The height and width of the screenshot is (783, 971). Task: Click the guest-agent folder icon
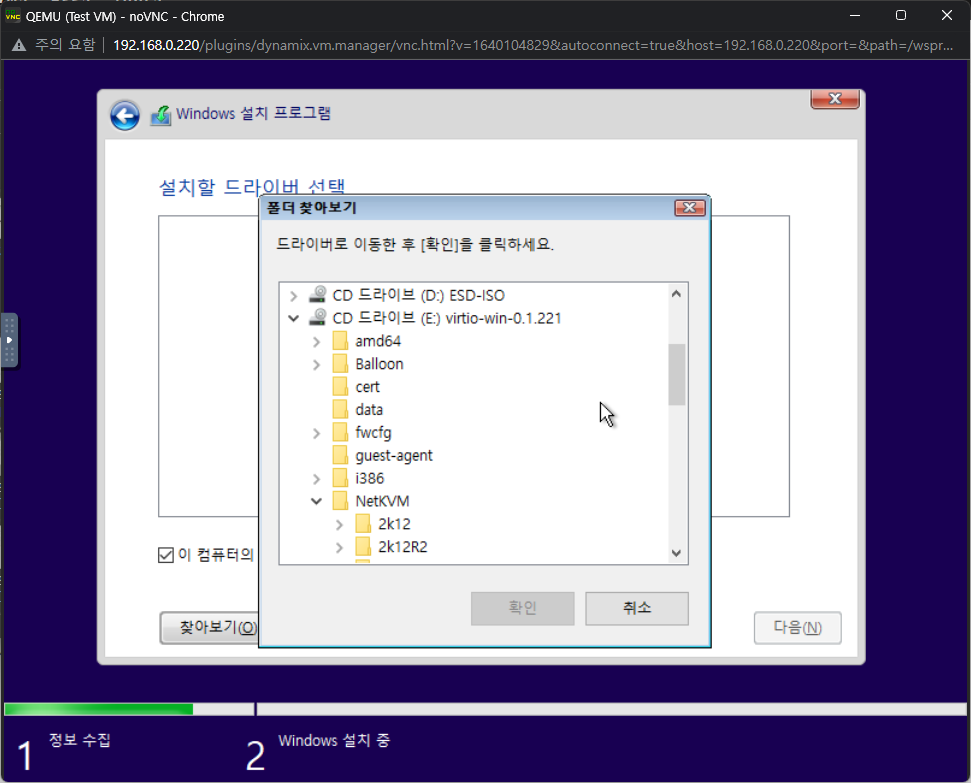pos(340,455)
